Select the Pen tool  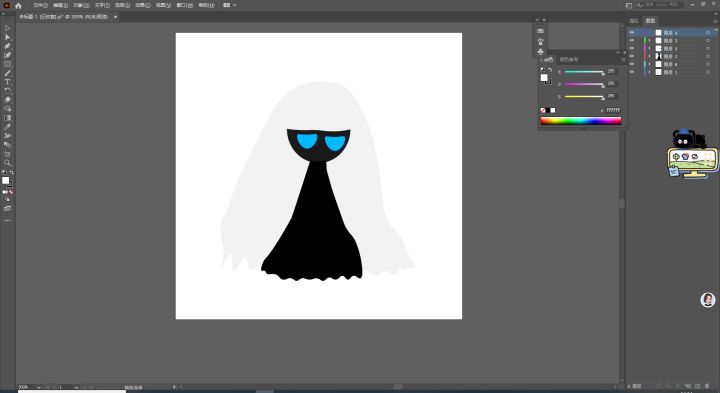coord(7,46)
